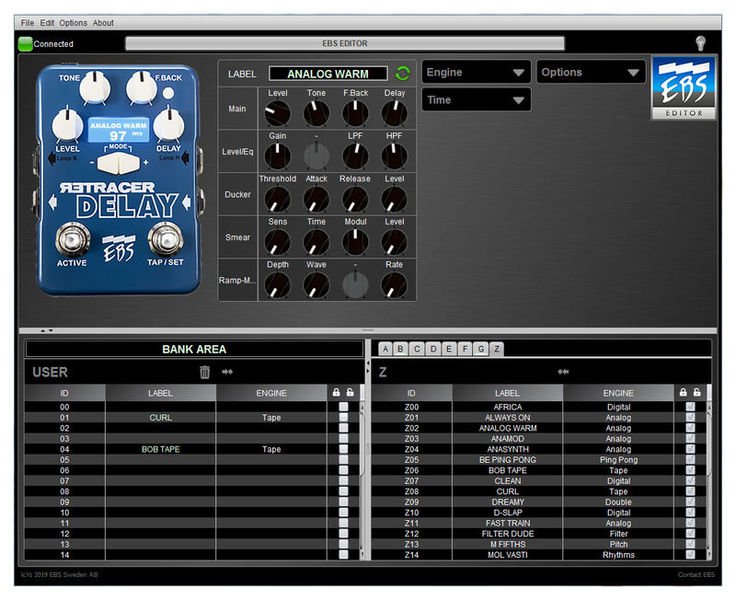
Task: Click the pedal F.BACK knob
Action: (141, 88)
